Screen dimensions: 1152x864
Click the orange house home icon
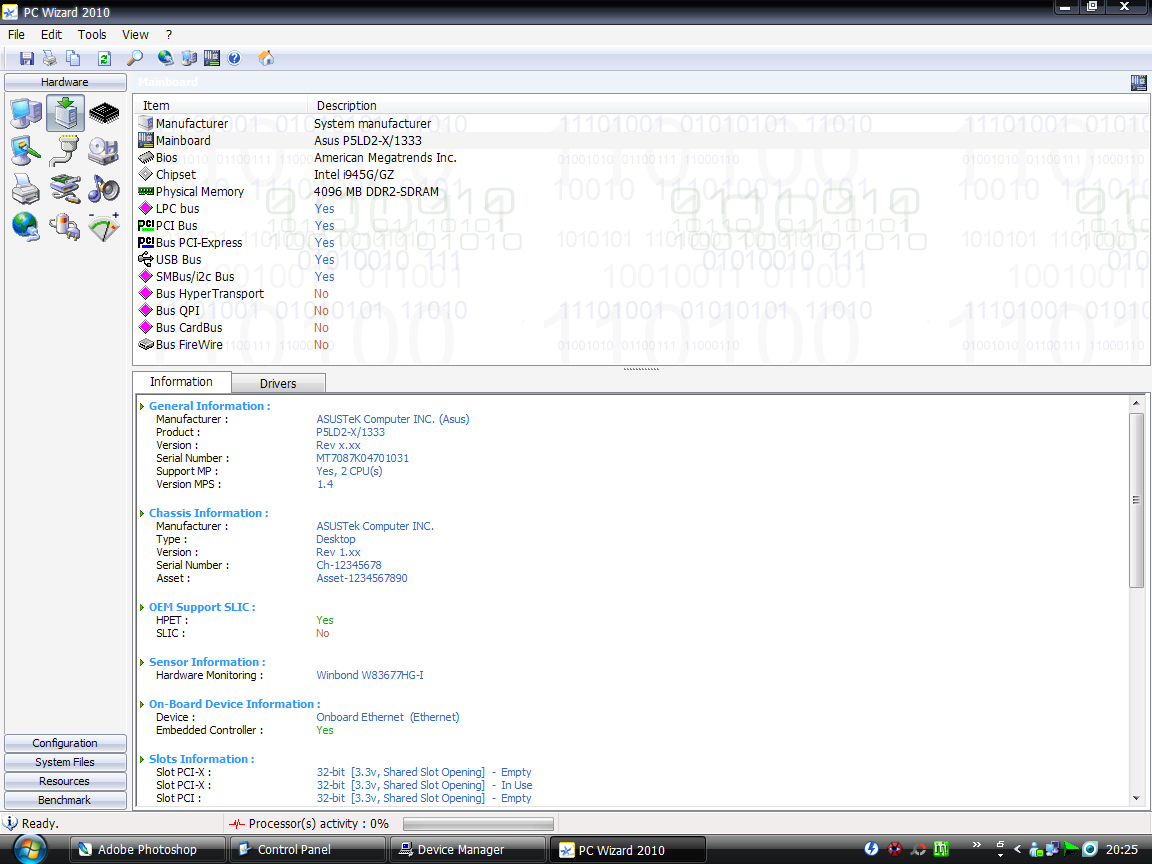266,58
